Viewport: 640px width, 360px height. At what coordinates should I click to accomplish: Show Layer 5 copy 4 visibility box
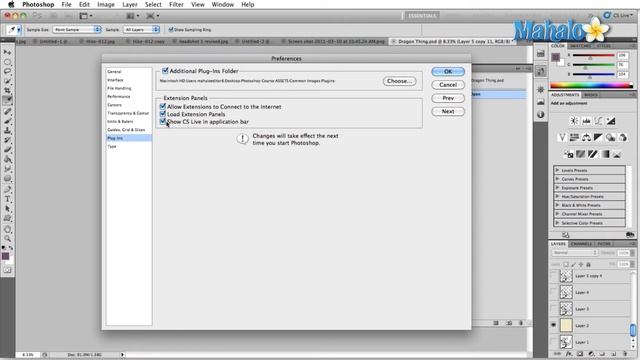coord(553,276)
